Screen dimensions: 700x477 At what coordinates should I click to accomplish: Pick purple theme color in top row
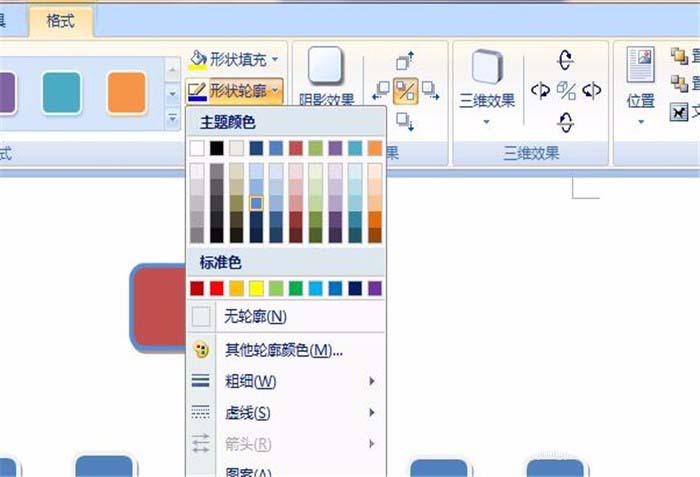pos(335,148)
